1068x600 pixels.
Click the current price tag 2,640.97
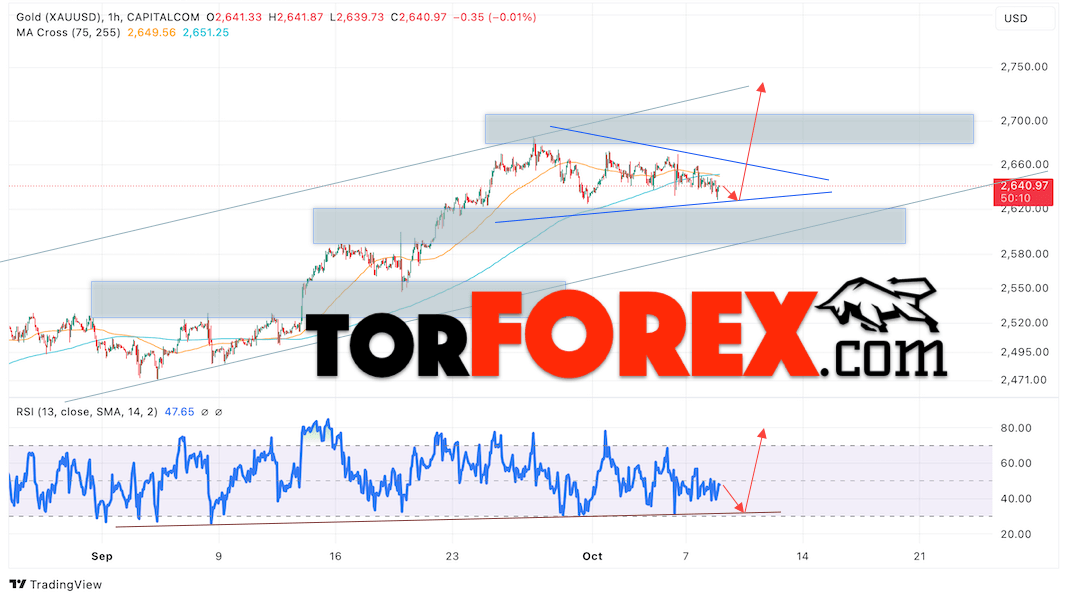tap(1023, 185)
